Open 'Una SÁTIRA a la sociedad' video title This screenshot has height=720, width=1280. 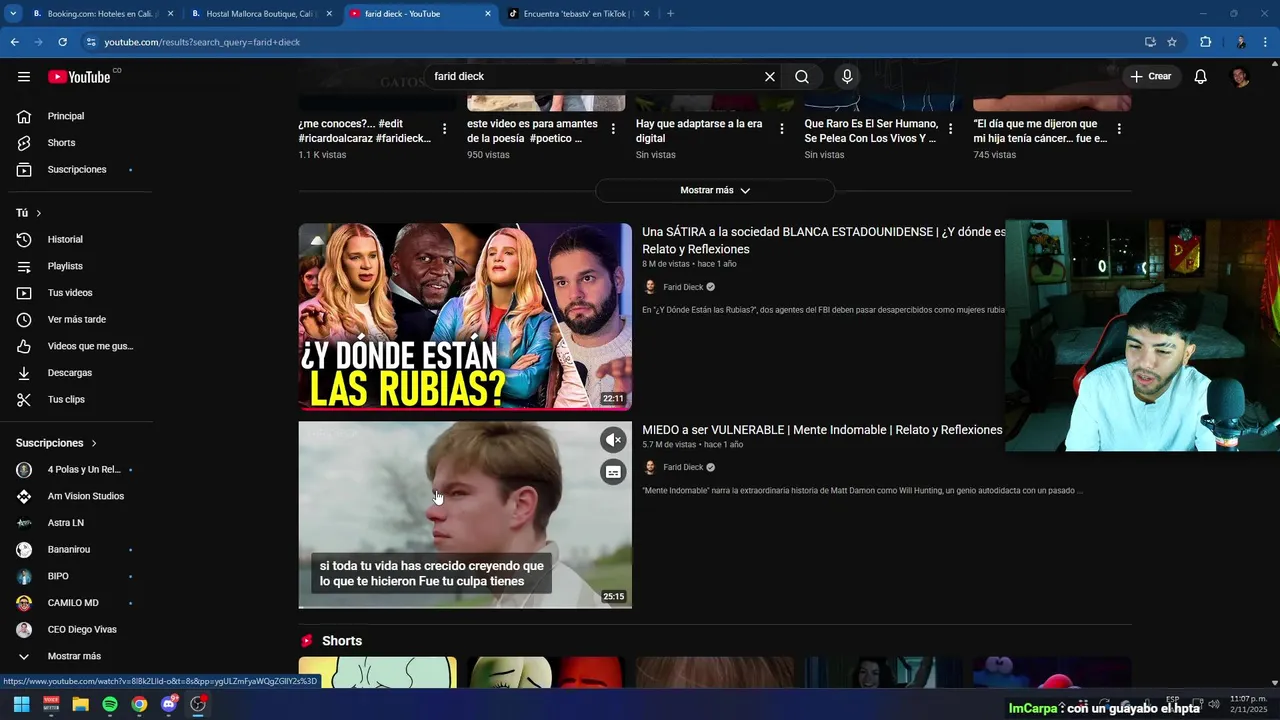pyautogui.click(x=823, y=240)
